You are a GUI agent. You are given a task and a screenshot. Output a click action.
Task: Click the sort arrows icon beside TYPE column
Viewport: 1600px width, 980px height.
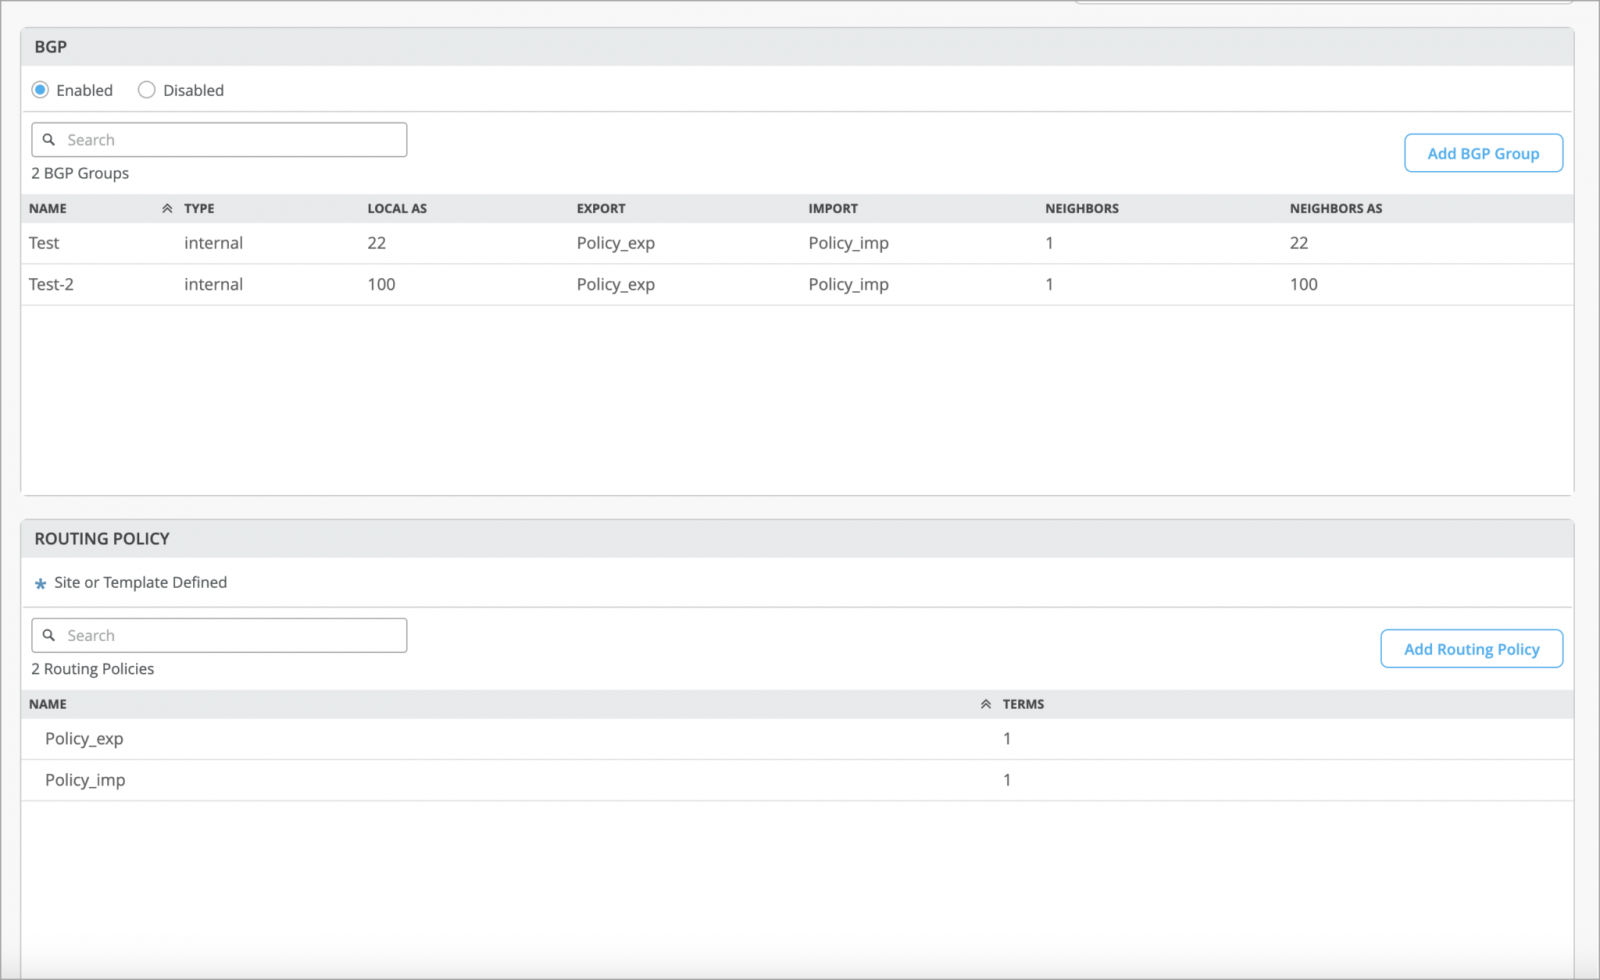click(x=167, y=209)
